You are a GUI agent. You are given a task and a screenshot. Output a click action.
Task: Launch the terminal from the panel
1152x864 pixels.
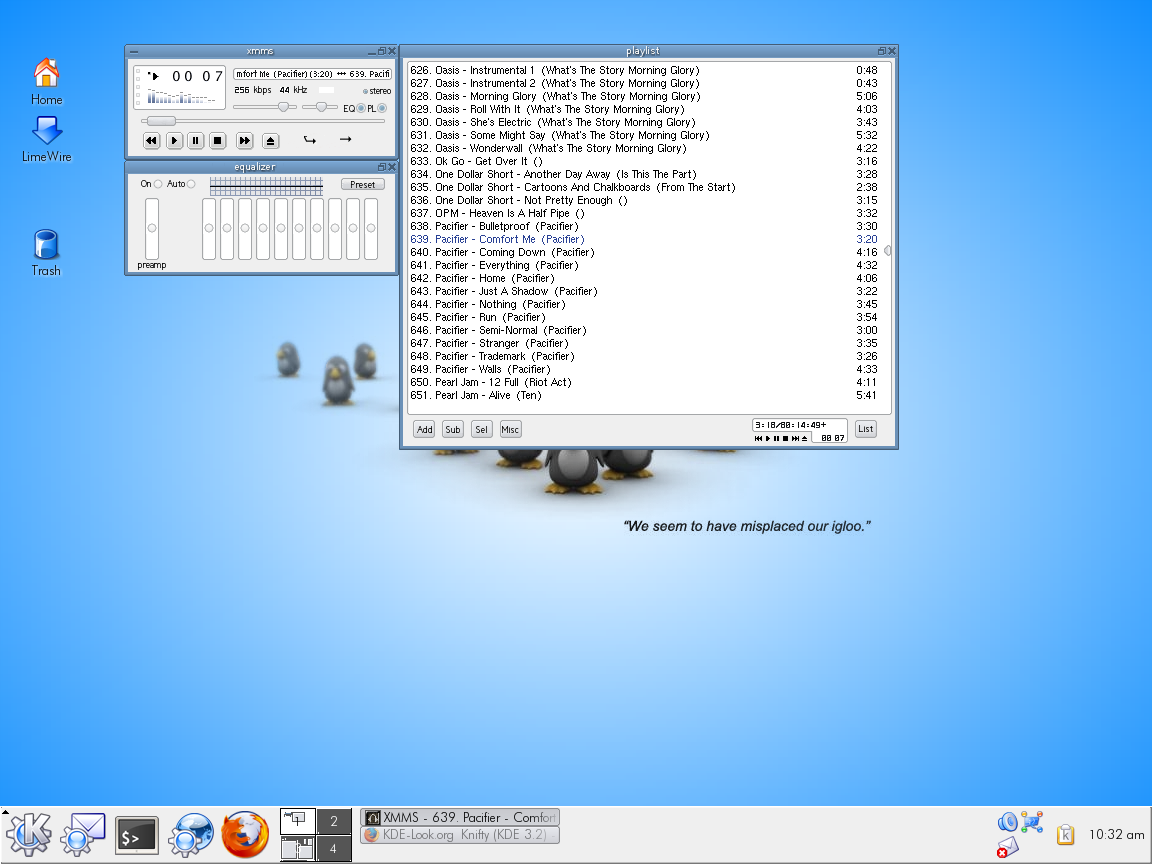pyautogui.click(x=137, y=835)
